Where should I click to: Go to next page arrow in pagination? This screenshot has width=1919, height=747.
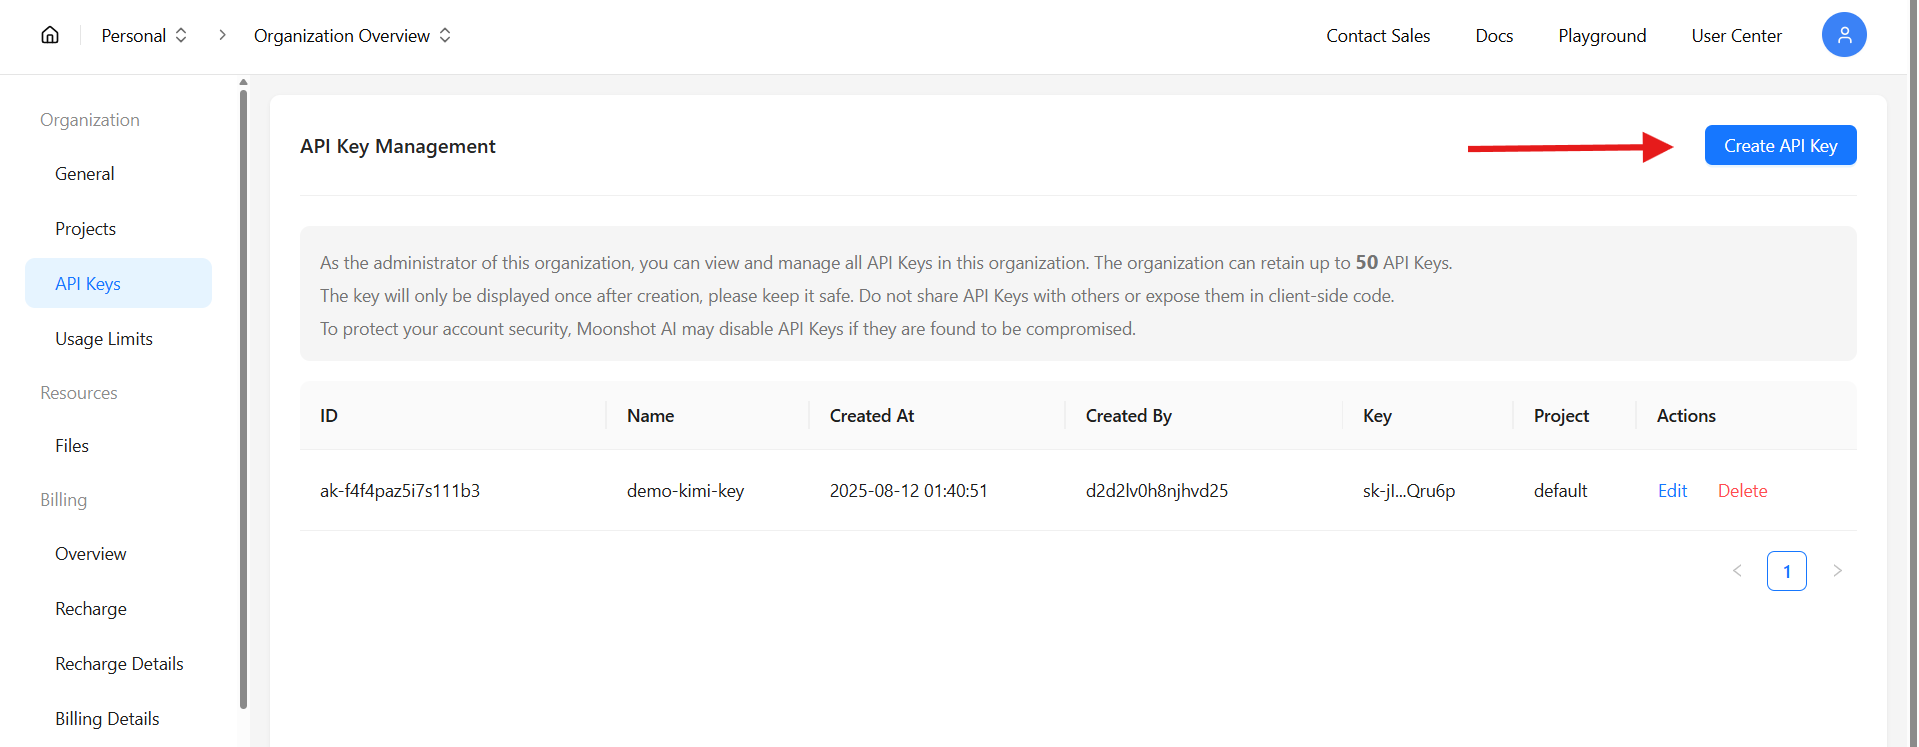[x=1837, y=571]
